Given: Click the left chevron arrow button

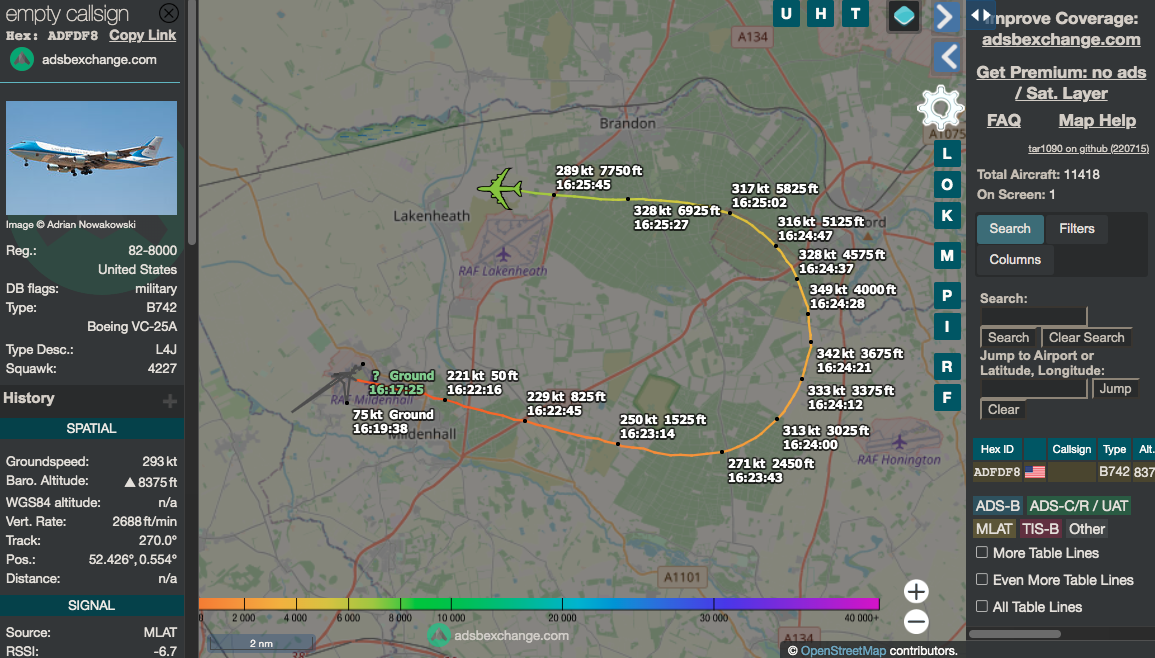Looking at the screenshot, I should (x=947, y=57).
